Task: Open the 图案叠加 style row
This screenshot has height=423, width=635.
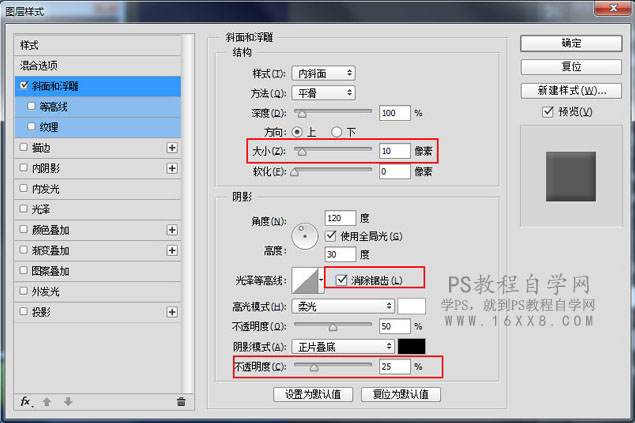Action: 98,271
